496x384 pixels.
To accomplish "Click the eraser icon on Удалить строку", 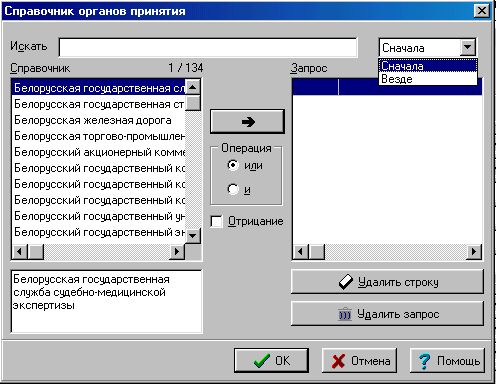I will tap(346, 282).
